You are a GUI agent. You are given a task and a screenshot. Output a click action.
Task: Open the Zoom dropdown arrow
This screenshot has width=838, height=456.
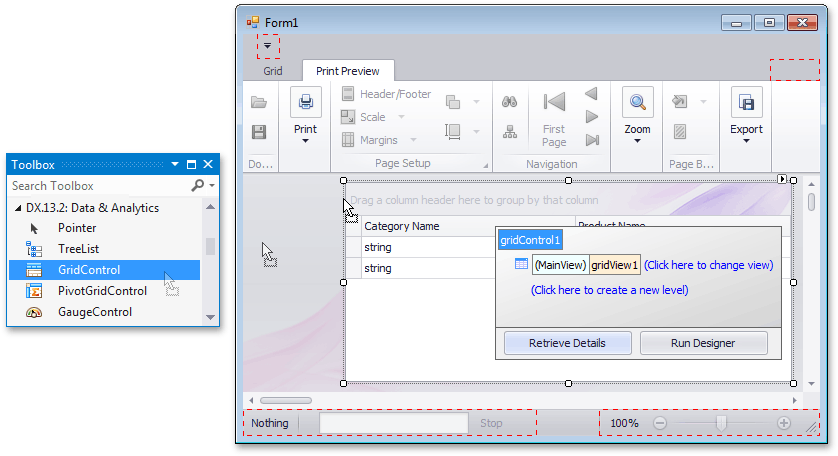click(x=637, y=141)
